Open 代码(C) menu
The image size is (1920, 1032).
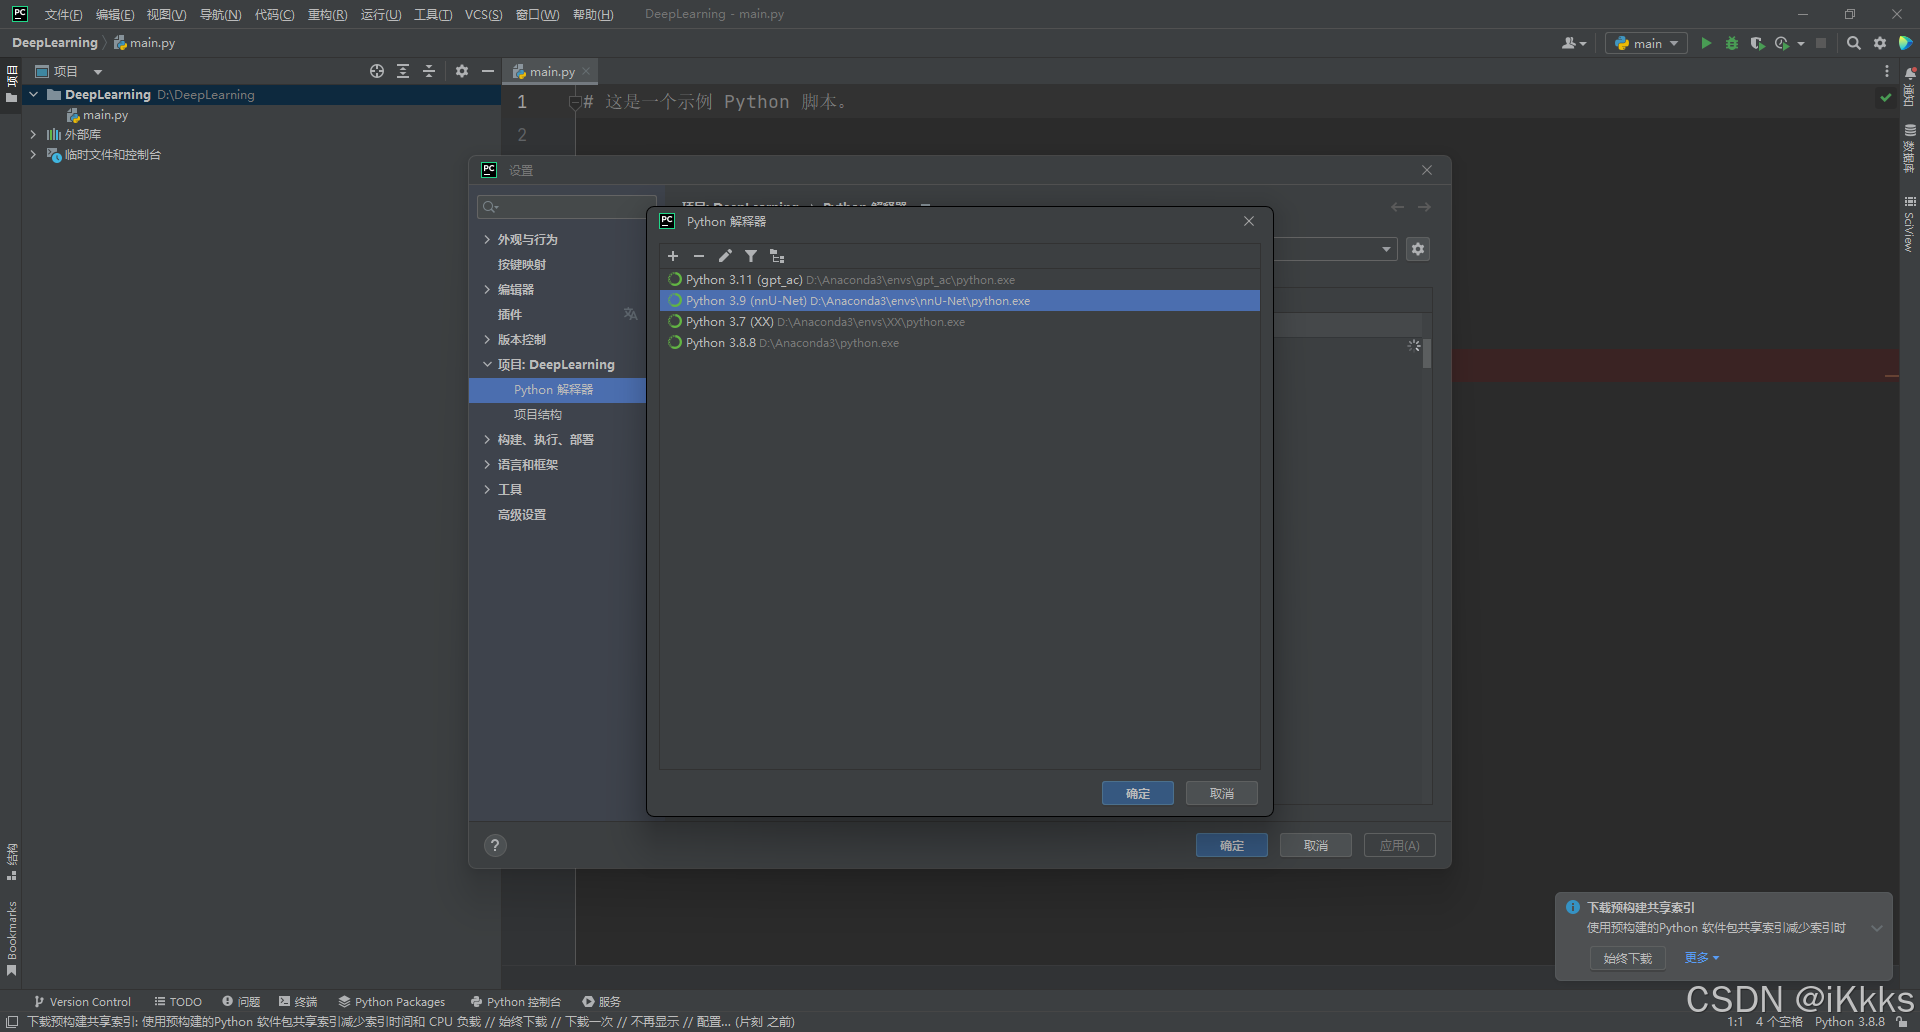[274, 15]
